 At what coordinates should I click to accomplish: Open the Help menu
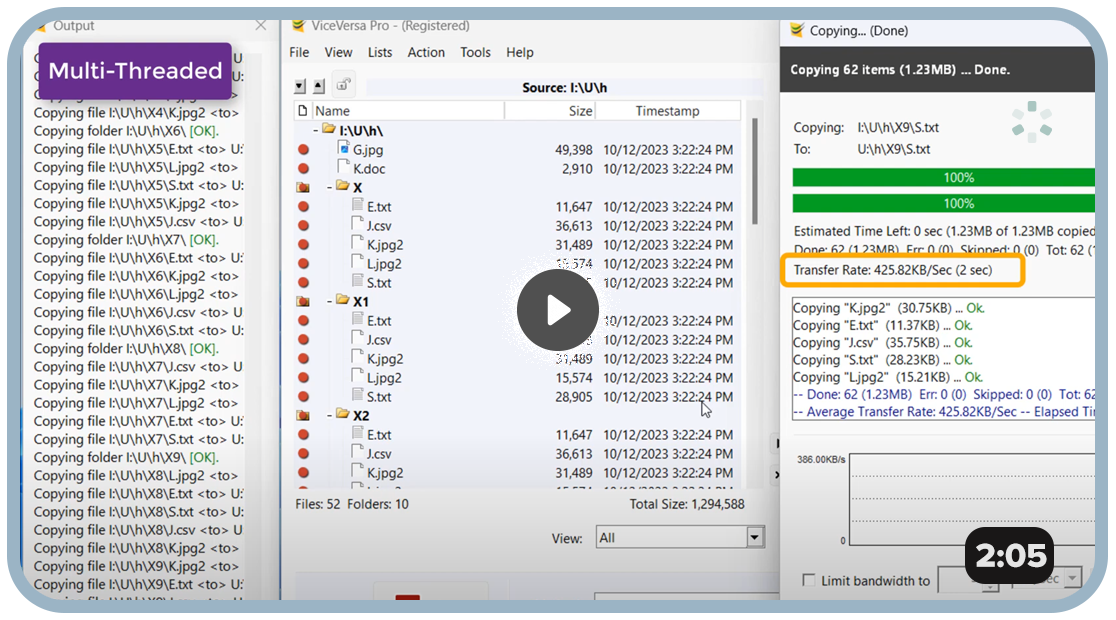520,52
